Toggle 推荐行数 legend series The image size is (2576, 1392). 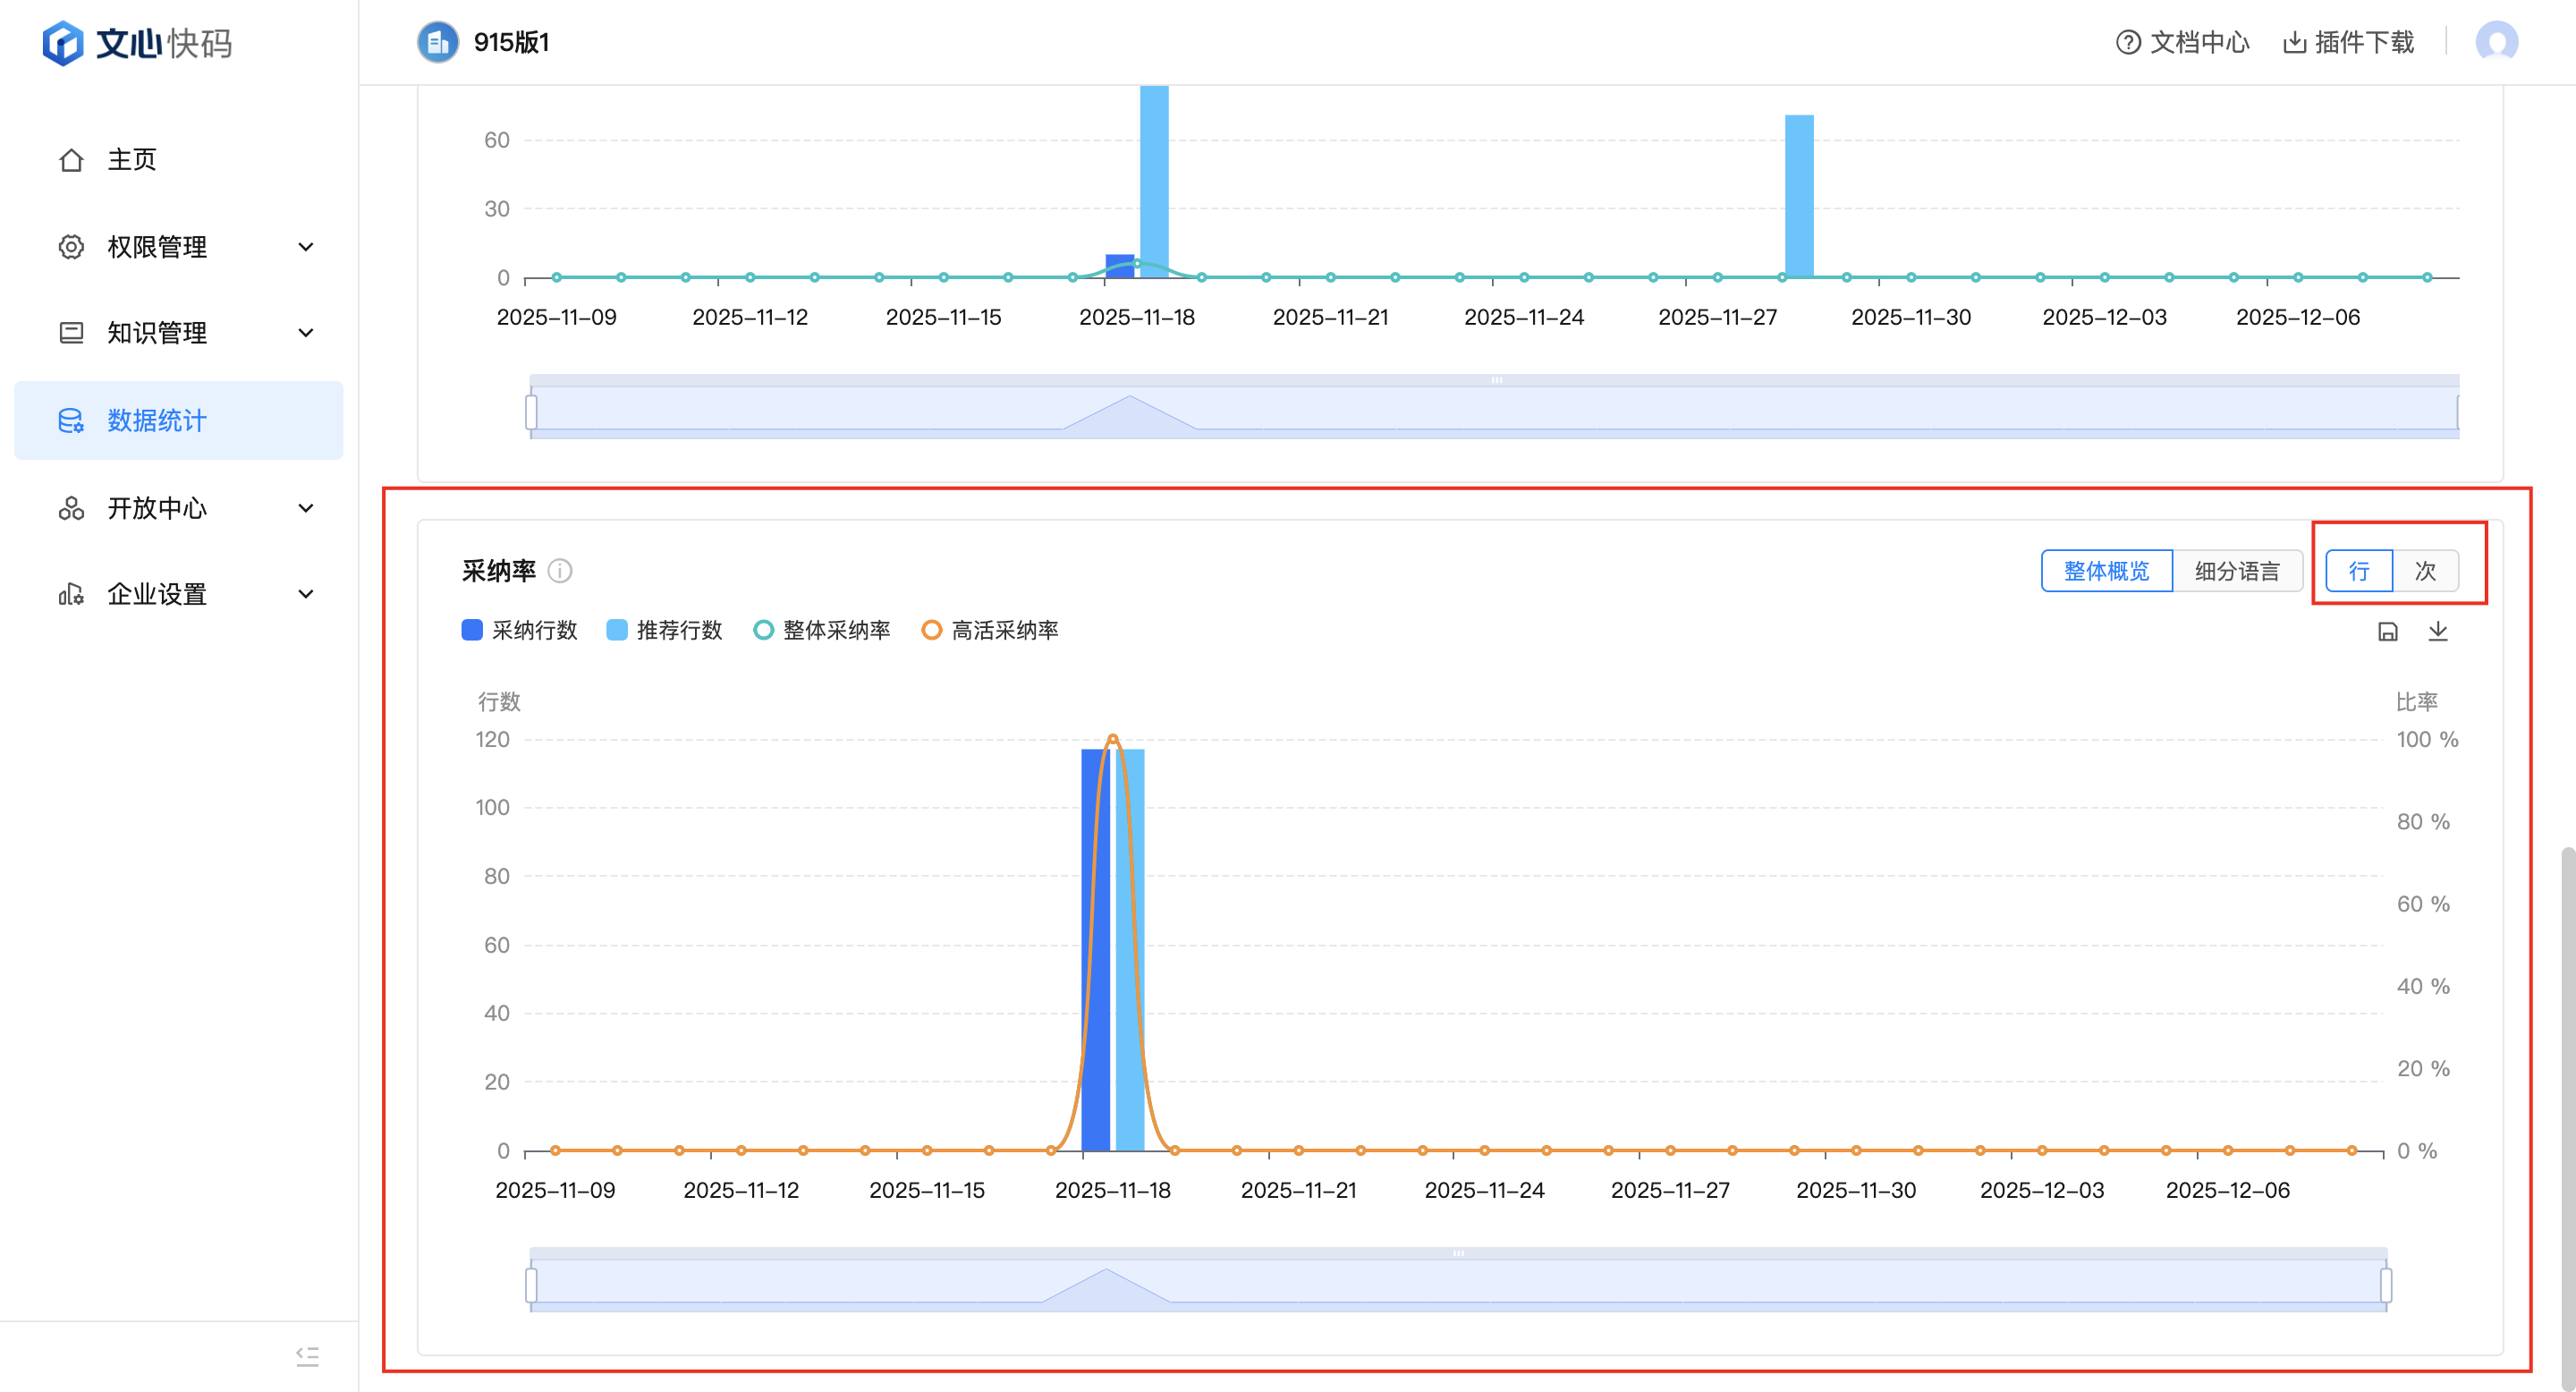pyautogui.click(x=664, y=630)
